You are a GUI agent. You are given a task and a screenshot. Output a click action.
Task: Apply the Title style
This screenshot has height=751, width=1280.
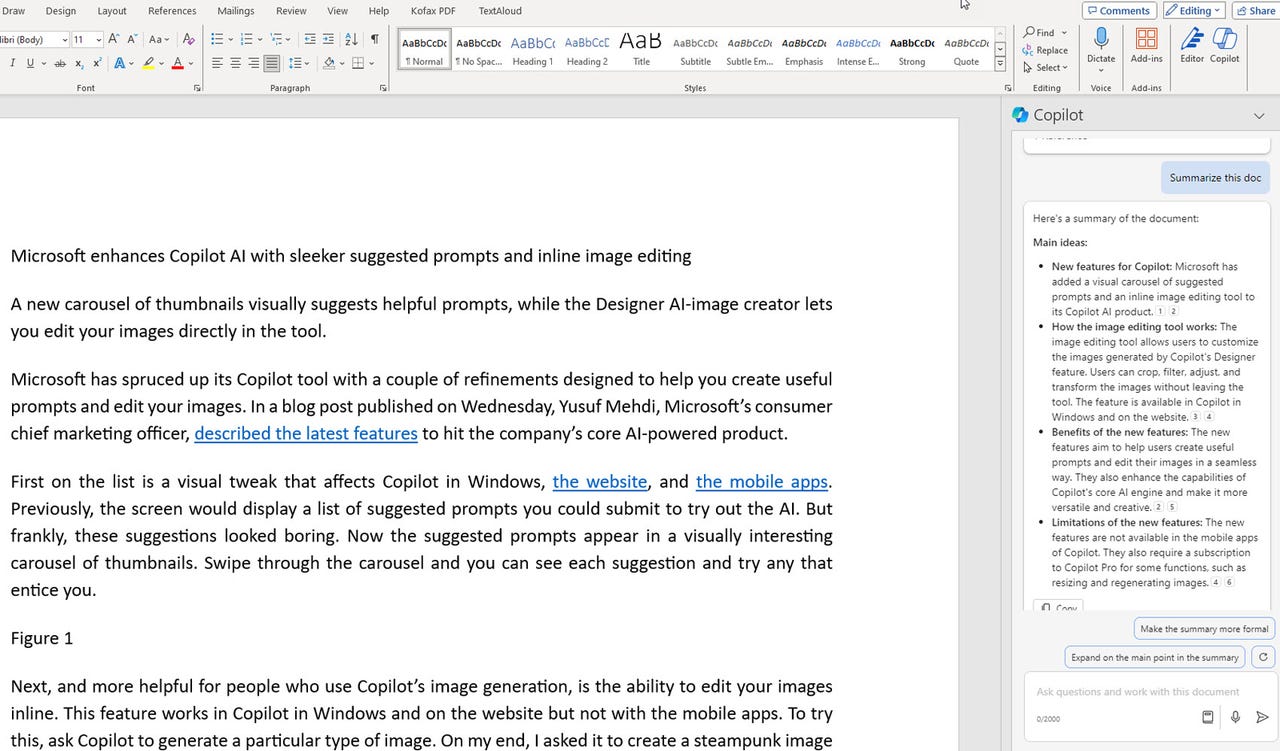(x=641, y=50)
